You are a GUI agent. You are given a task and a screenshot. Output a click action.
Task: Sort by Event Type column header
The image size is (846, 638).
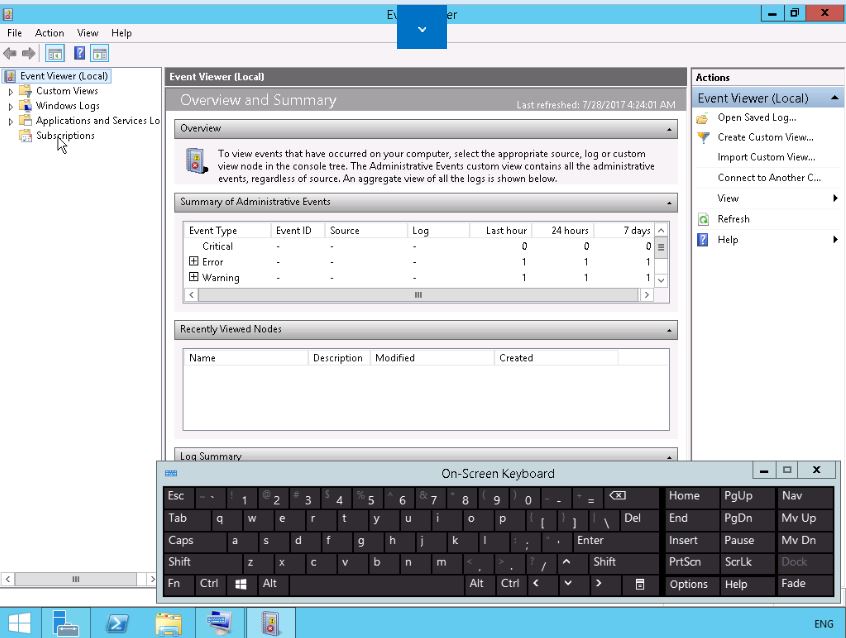227,230
